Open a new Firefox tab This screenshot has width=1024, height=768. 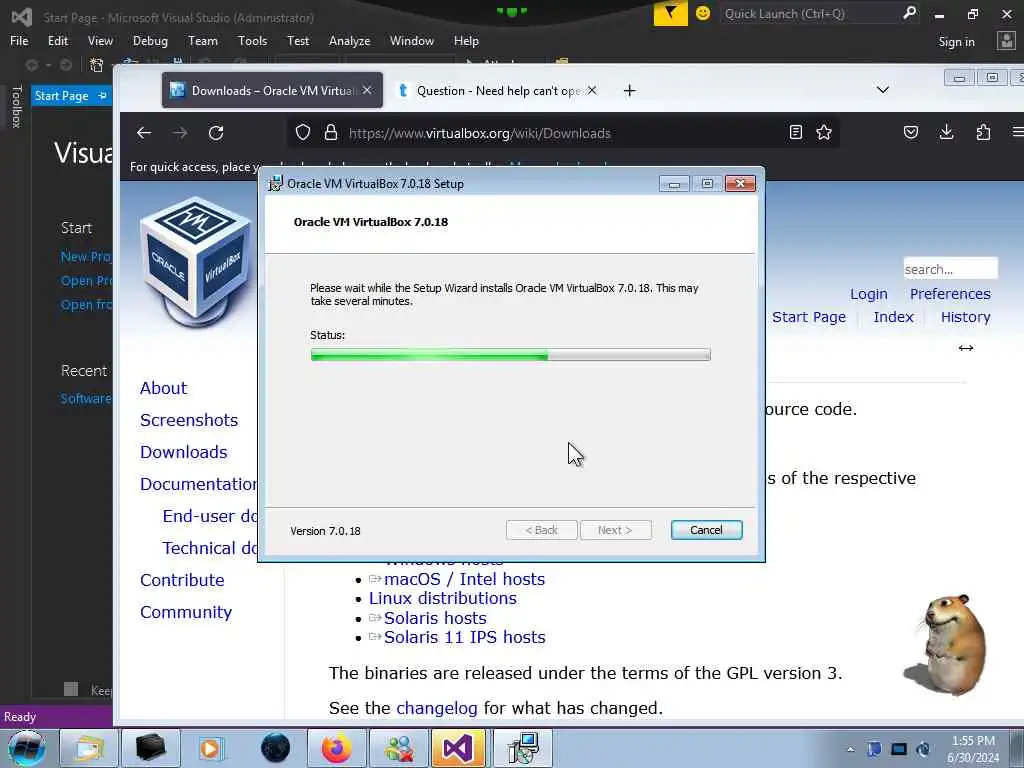pyautogui.click(x=630, y=91)
